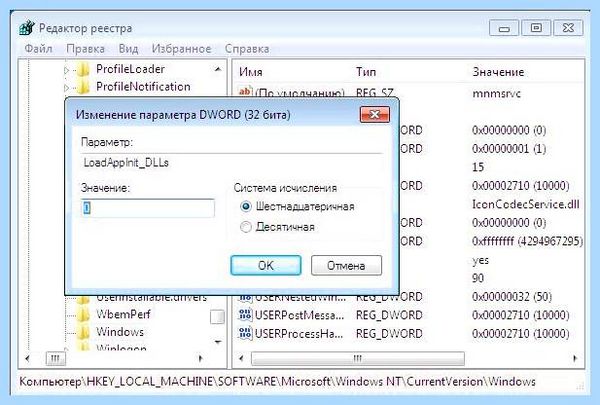Select the ProfileNotification tree item
Screen dimensions: 600x405
[x=143, y=87]
